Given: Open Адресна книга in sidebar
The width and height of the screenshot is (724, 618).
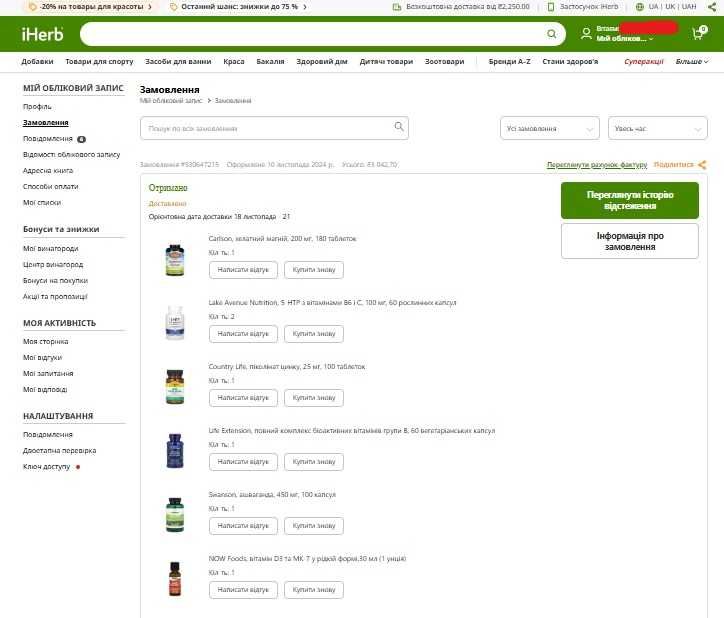Looking at the screenshot, I should 48,170.
